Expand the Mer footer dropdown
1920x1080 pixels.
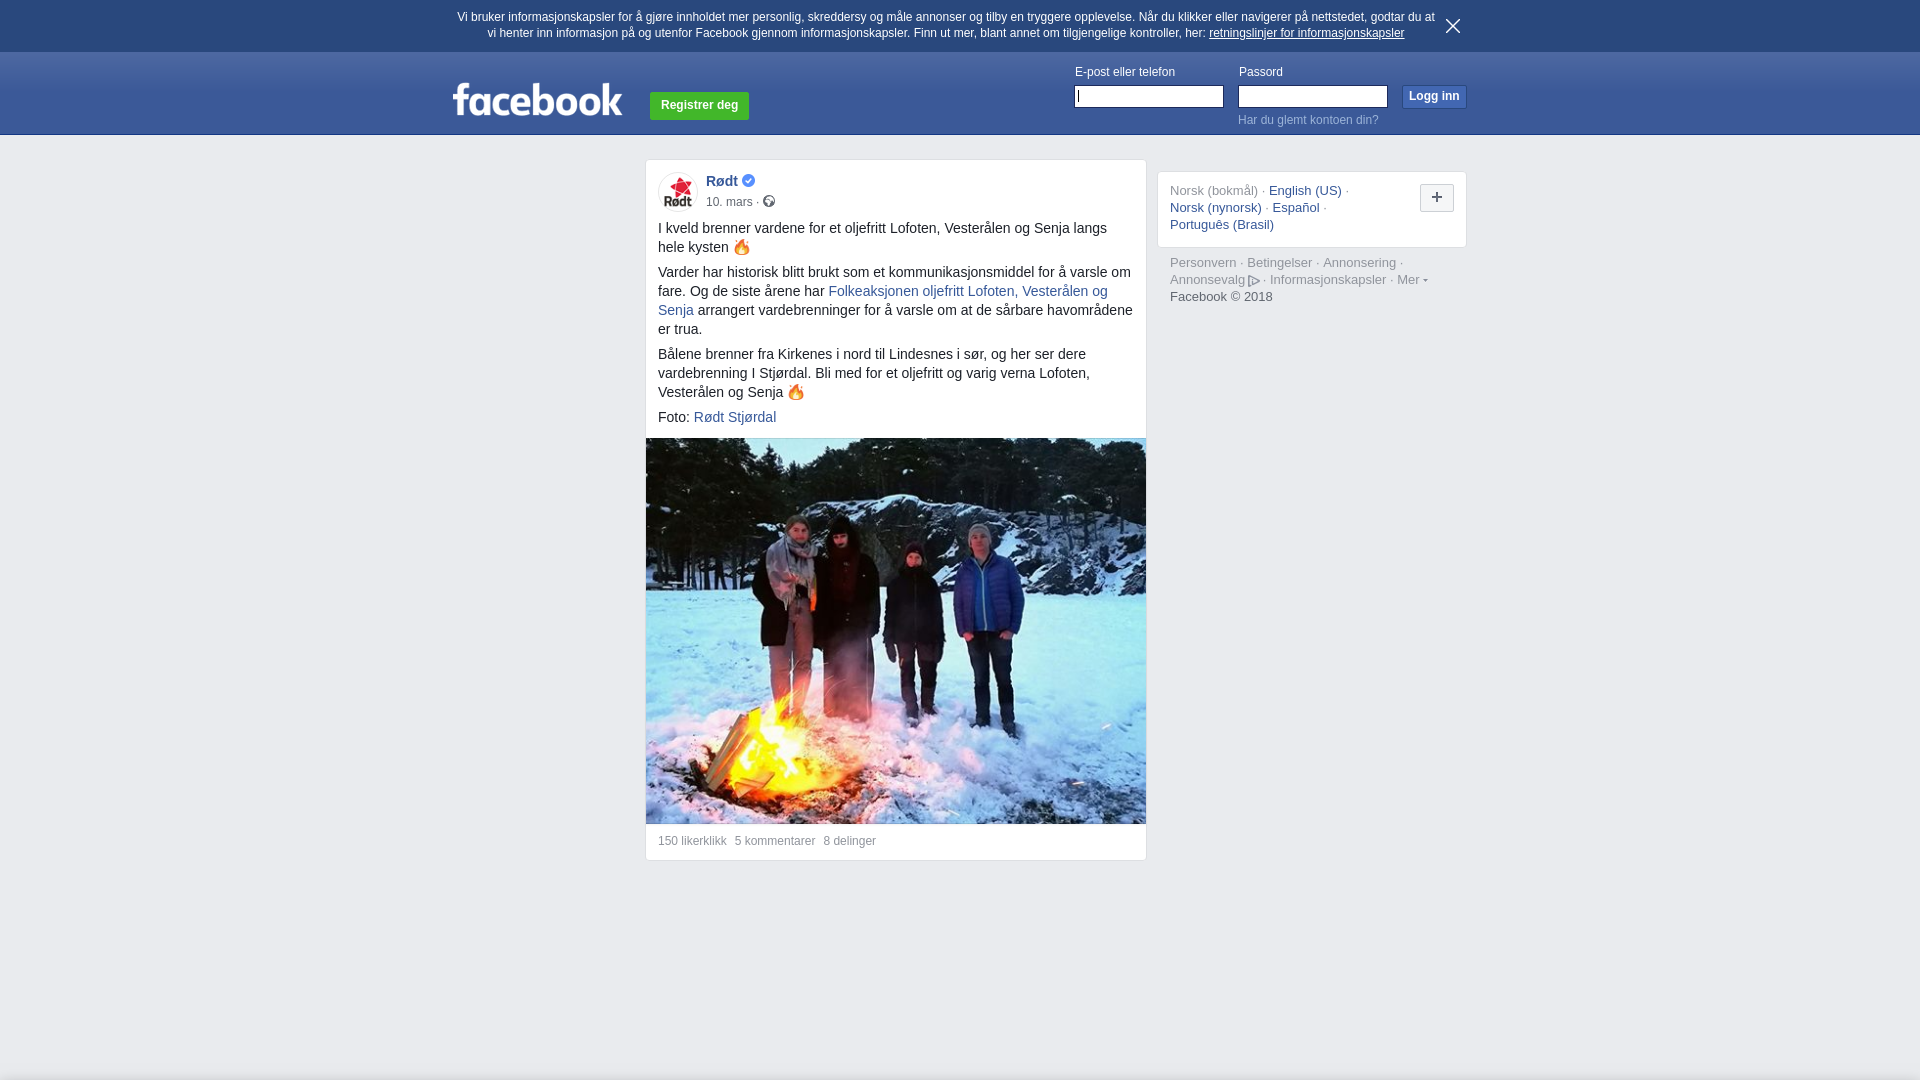(x=1412, y=280)
